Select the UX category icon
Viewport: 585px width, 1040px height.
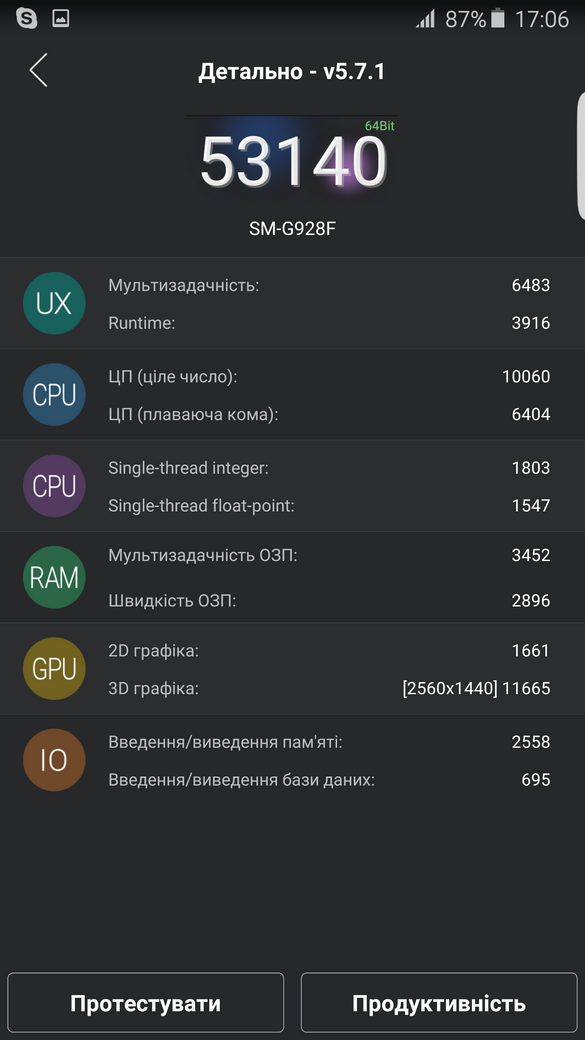54,303
